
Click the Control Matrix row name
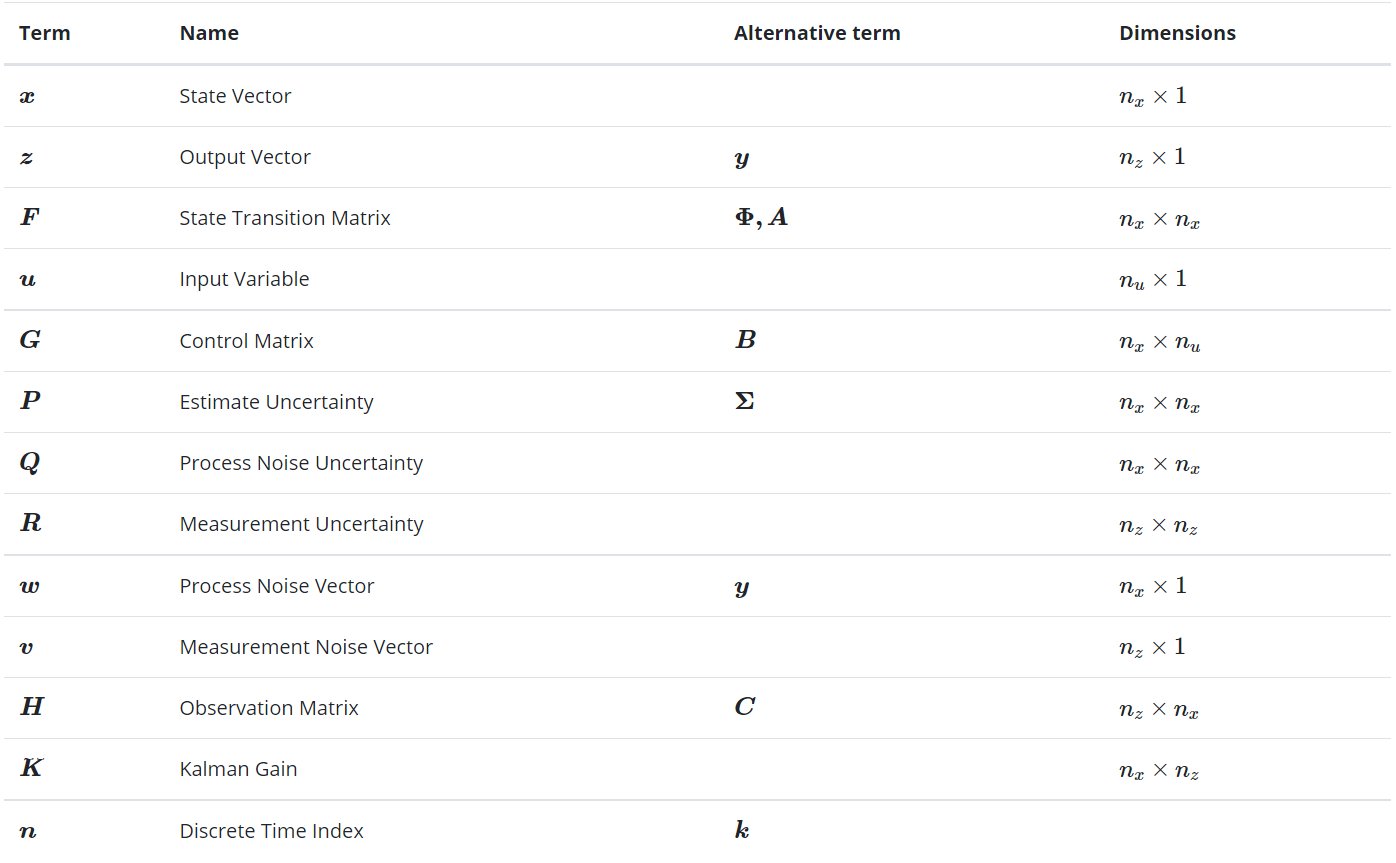coord(246,341)
